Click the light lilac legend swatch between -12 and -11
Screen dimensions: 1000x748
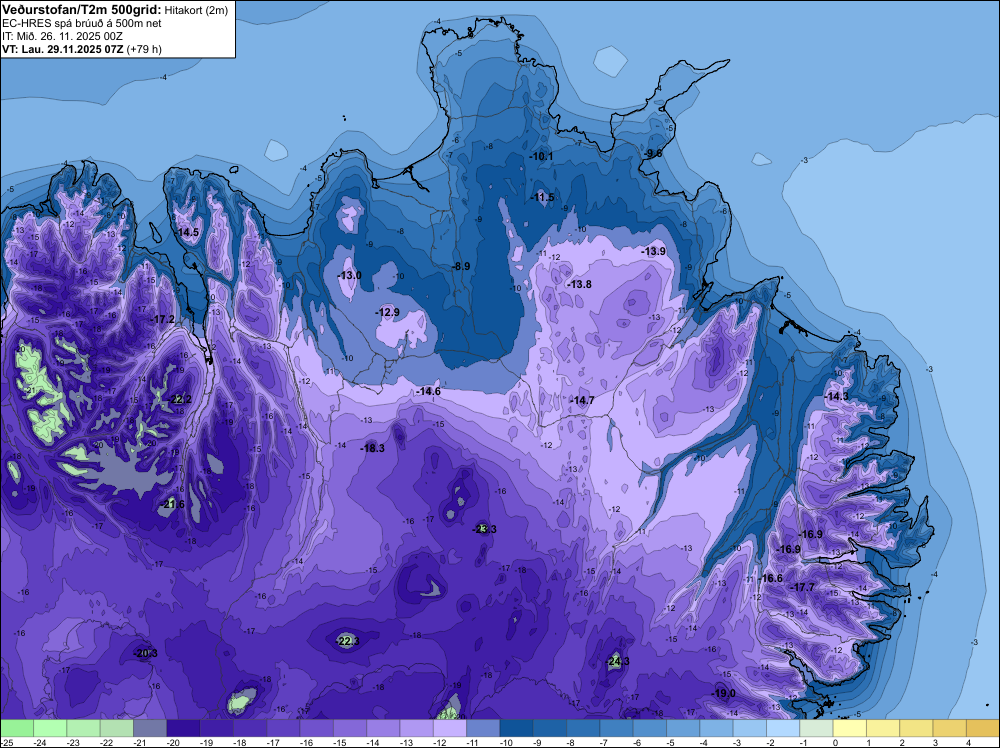click(450, 728)
